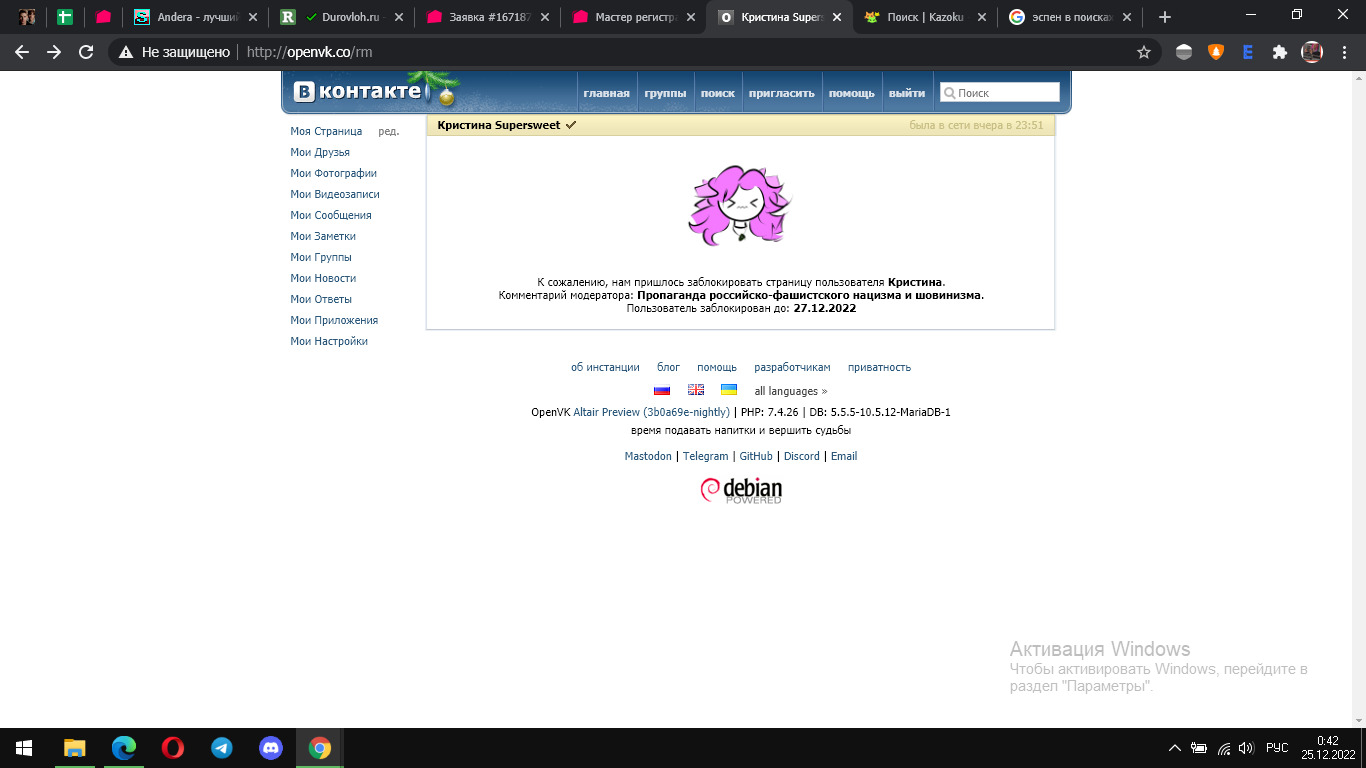Go back with the browser back arrow
Image resolution: width=1366 pixels, height=768 pixels.
pos(22,52)
